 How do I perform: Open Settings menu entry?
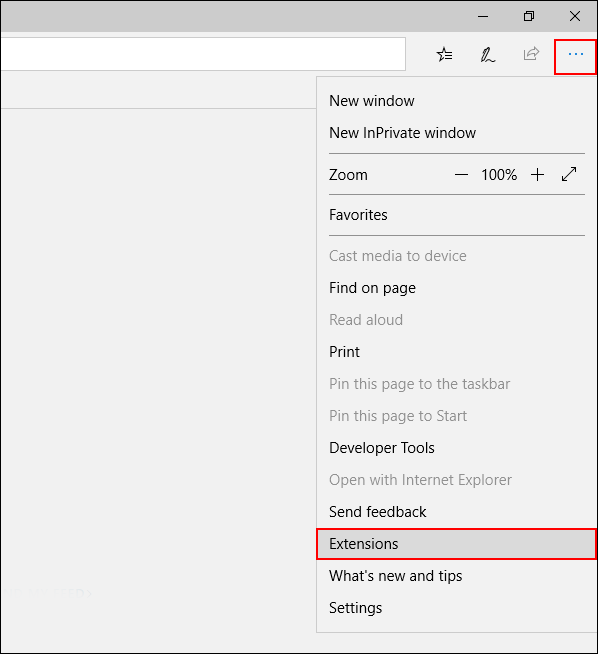457,608
